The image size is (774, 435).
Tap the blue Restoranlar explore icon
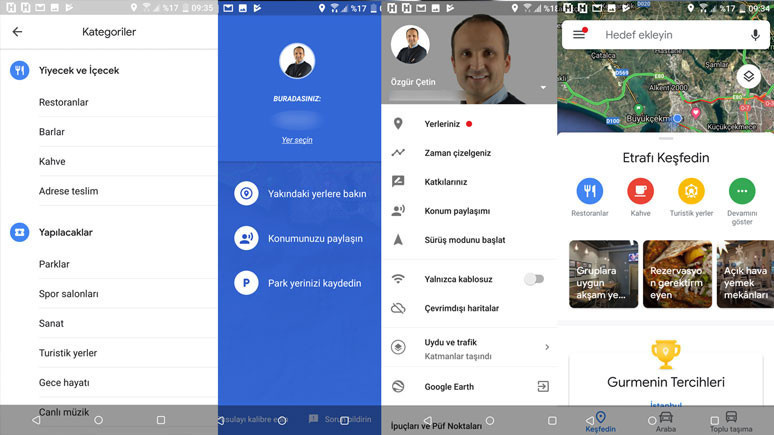coord(590,191)
